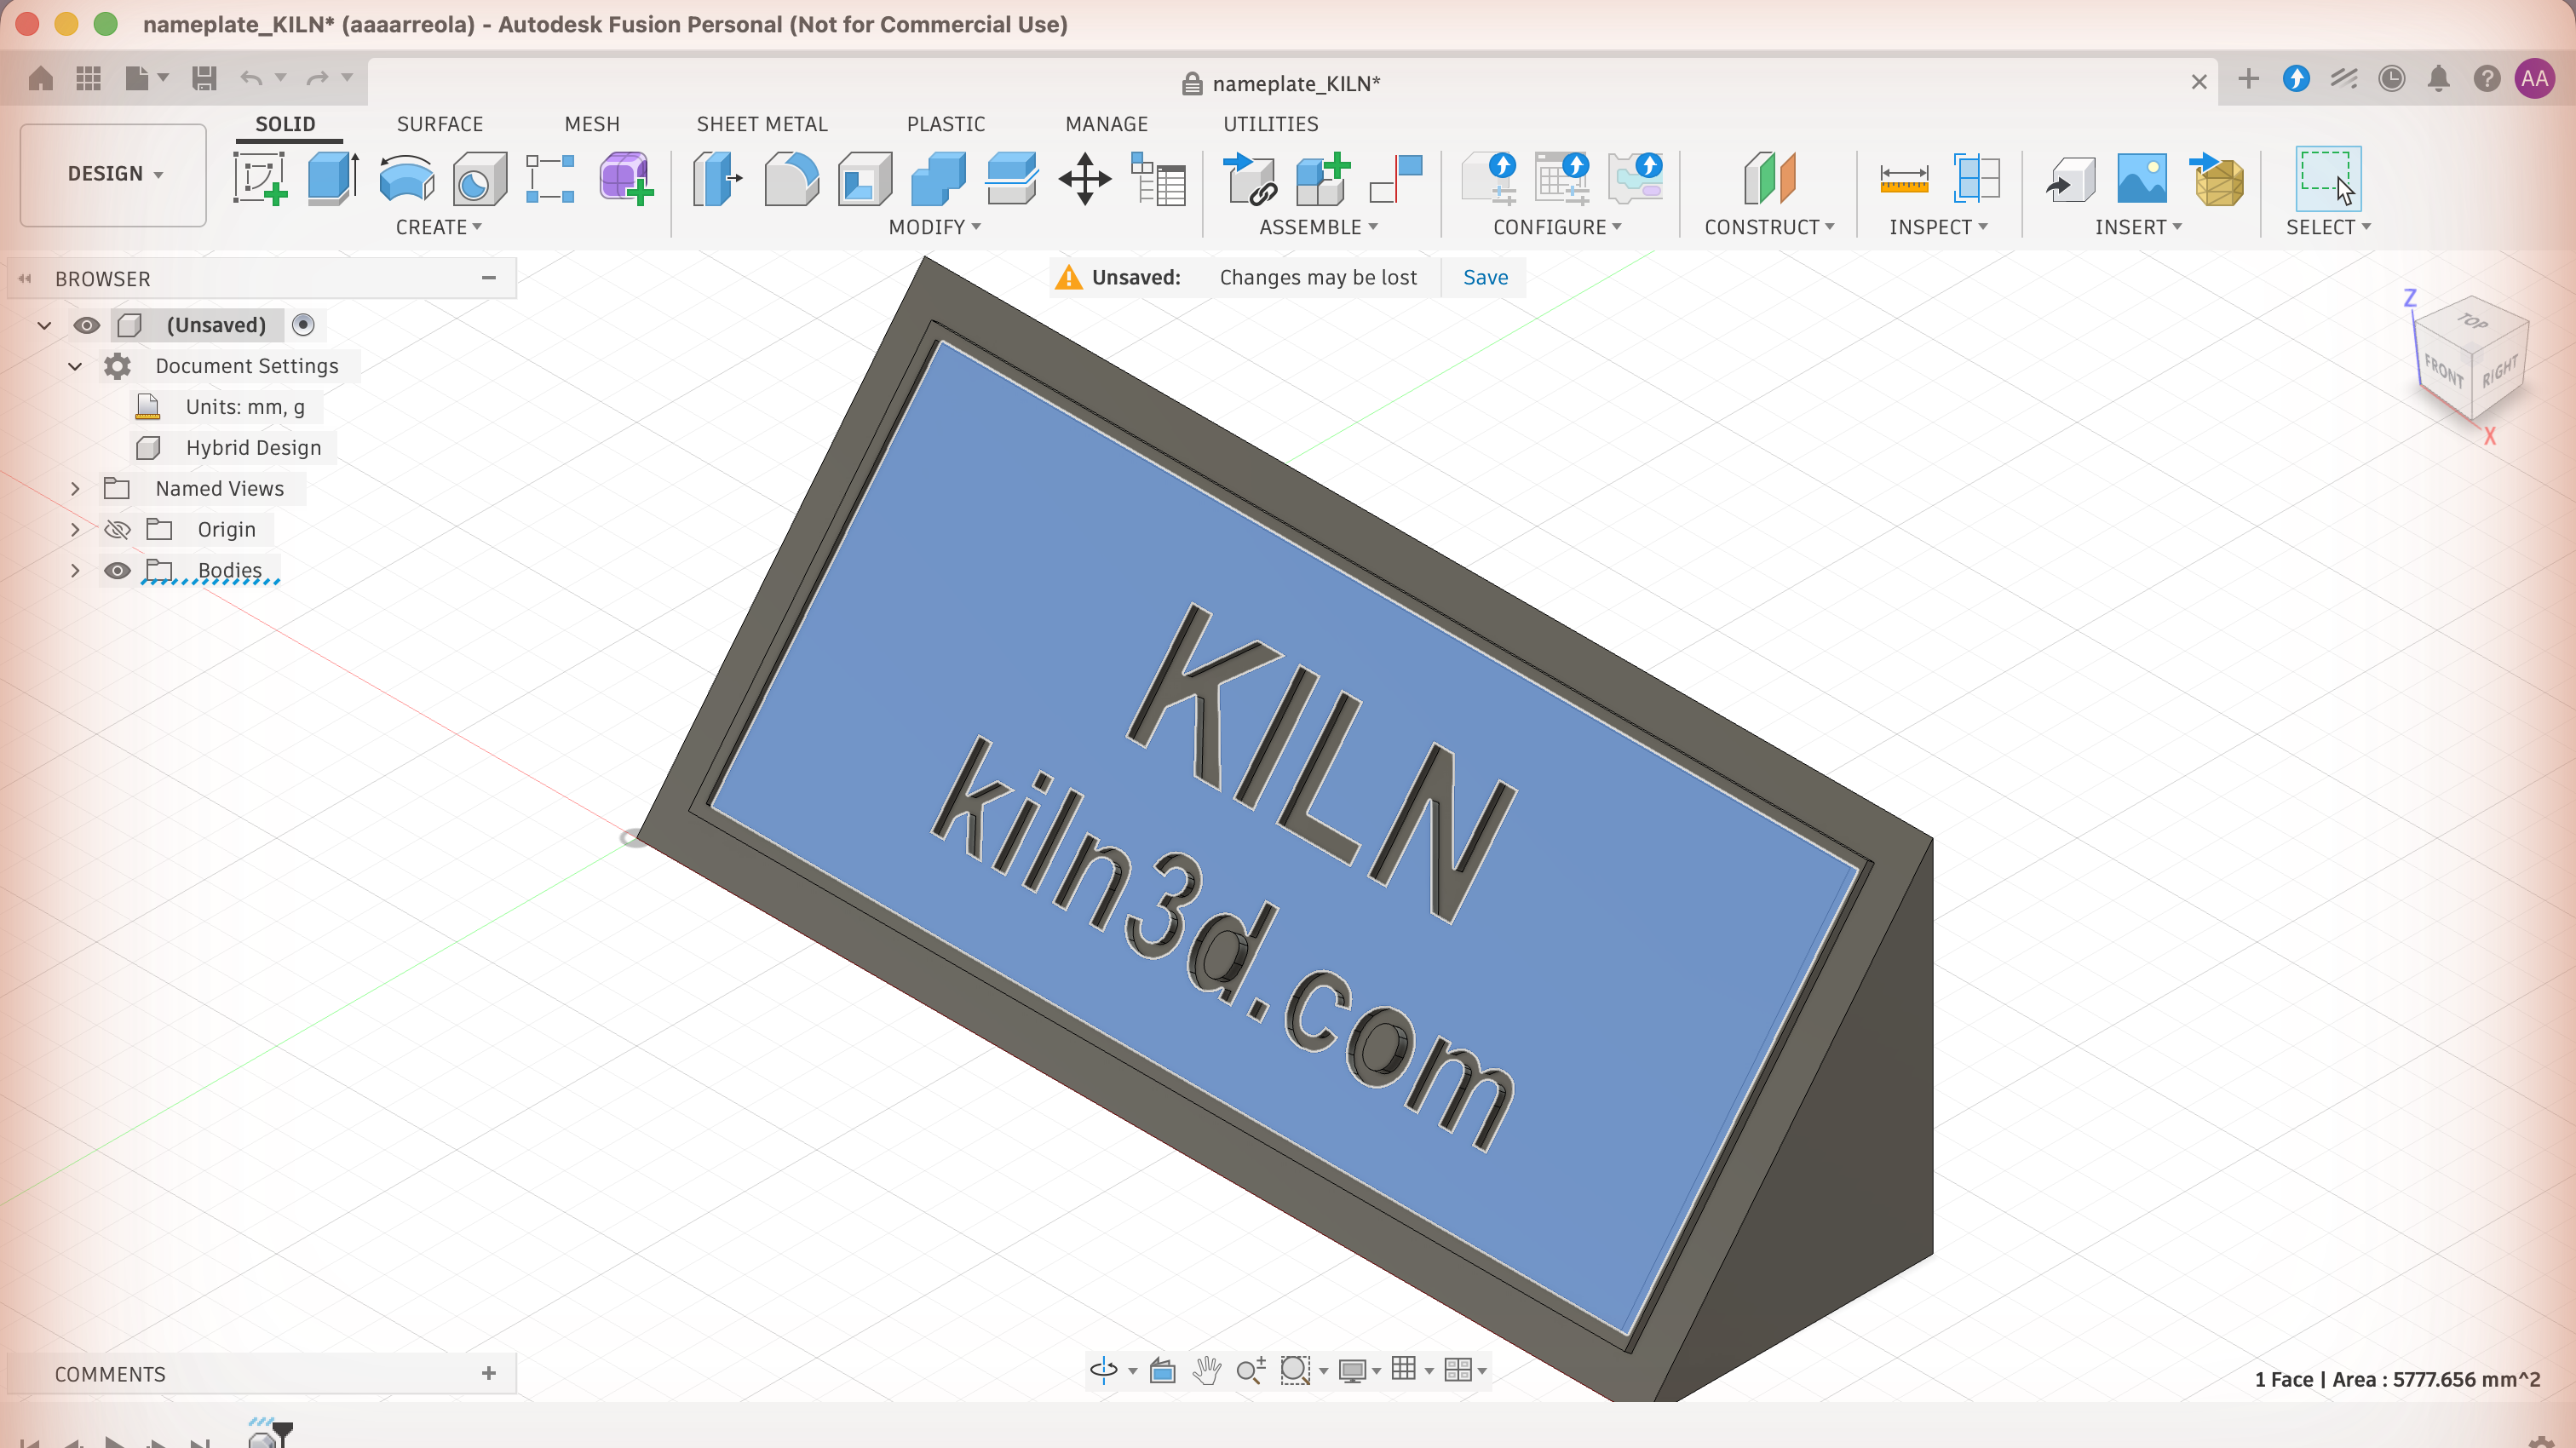Image resolution: width=2576 pixels, height=1448 pixels.
Task: Toggle visibility of the (Unsaved) root component
Action: pos(87,325)
